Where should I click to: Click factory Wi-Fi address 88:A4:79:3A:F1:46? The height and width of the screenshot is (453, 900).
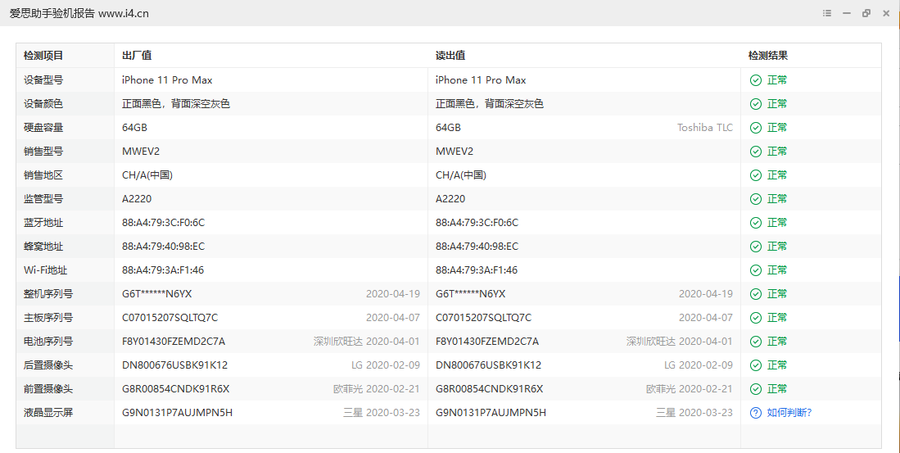pos(162,270)
